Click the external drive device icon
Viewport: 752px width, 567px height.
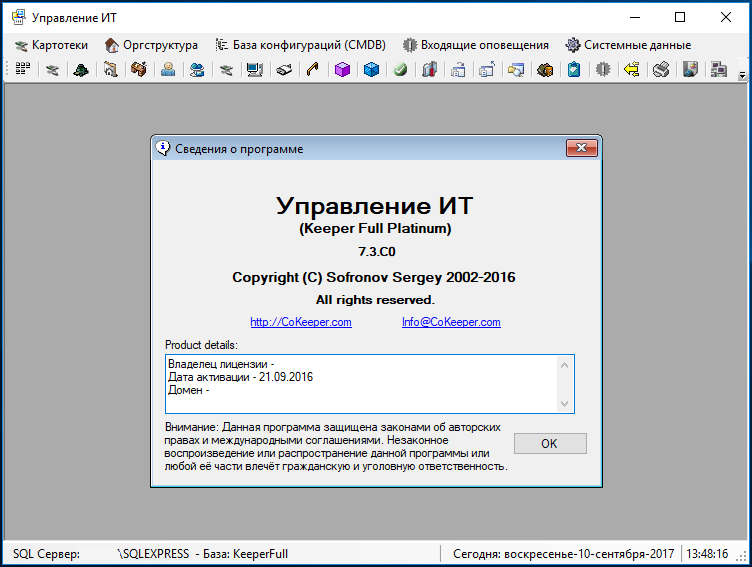pyautogui.click(x=284, y=70)
